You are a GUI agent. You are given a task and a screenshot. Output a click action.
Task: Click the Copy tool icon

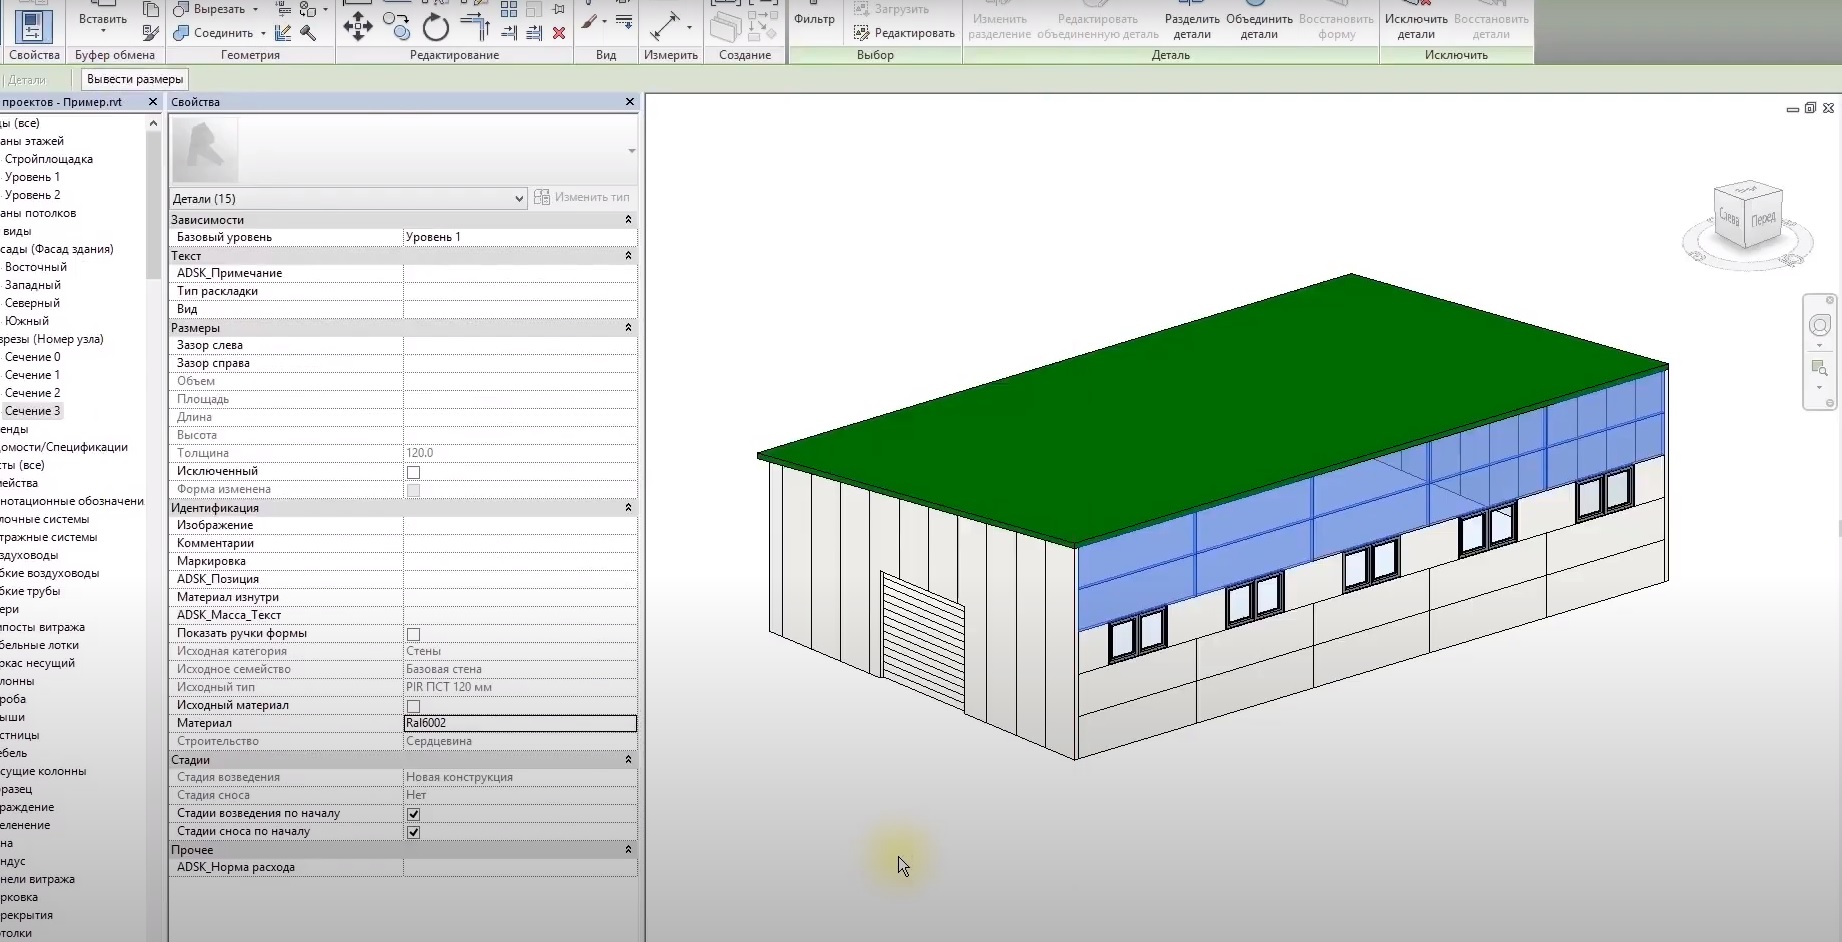click(396, 26)
